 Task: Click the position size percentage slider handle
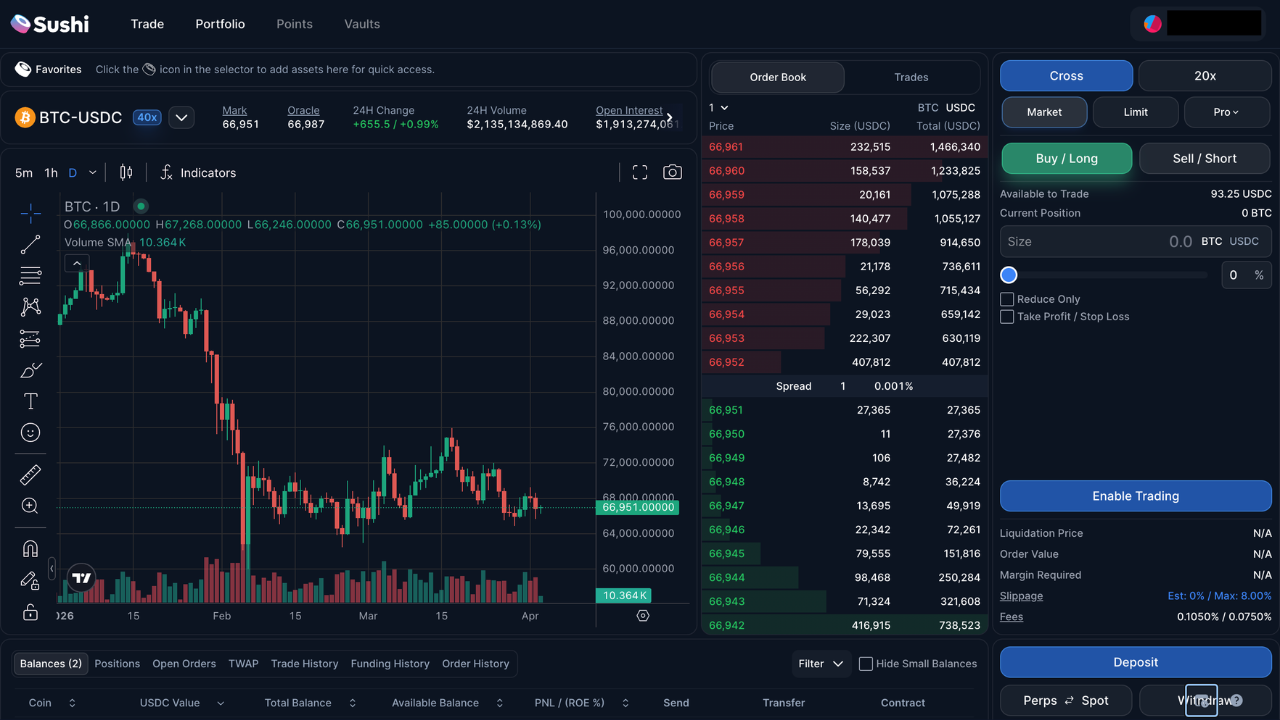click(x=1009, y=275)
